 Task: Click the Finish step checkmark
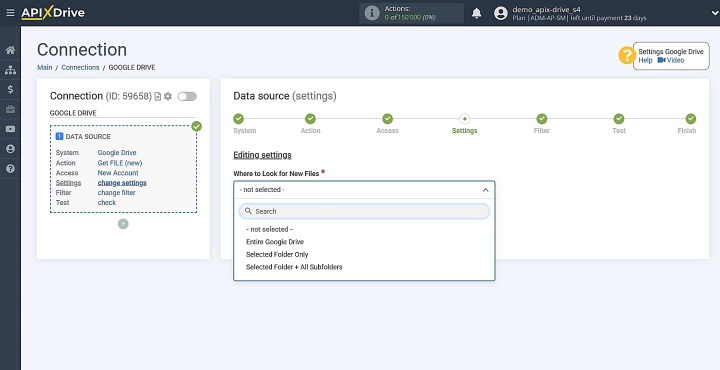pyautogui.click(x=691, y=119)
